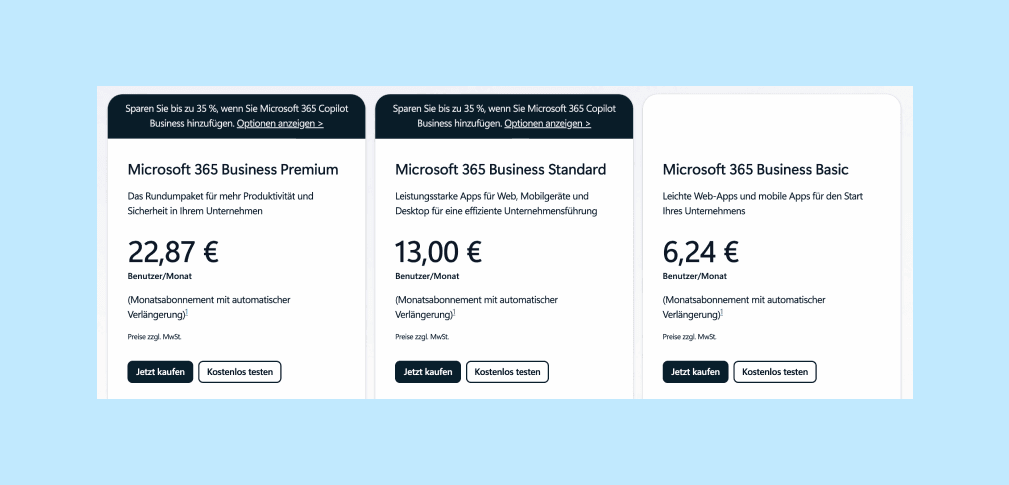Click the 6,24 € price
Image resolution: width=1009 pixels, height=485 pixels.
701,252
